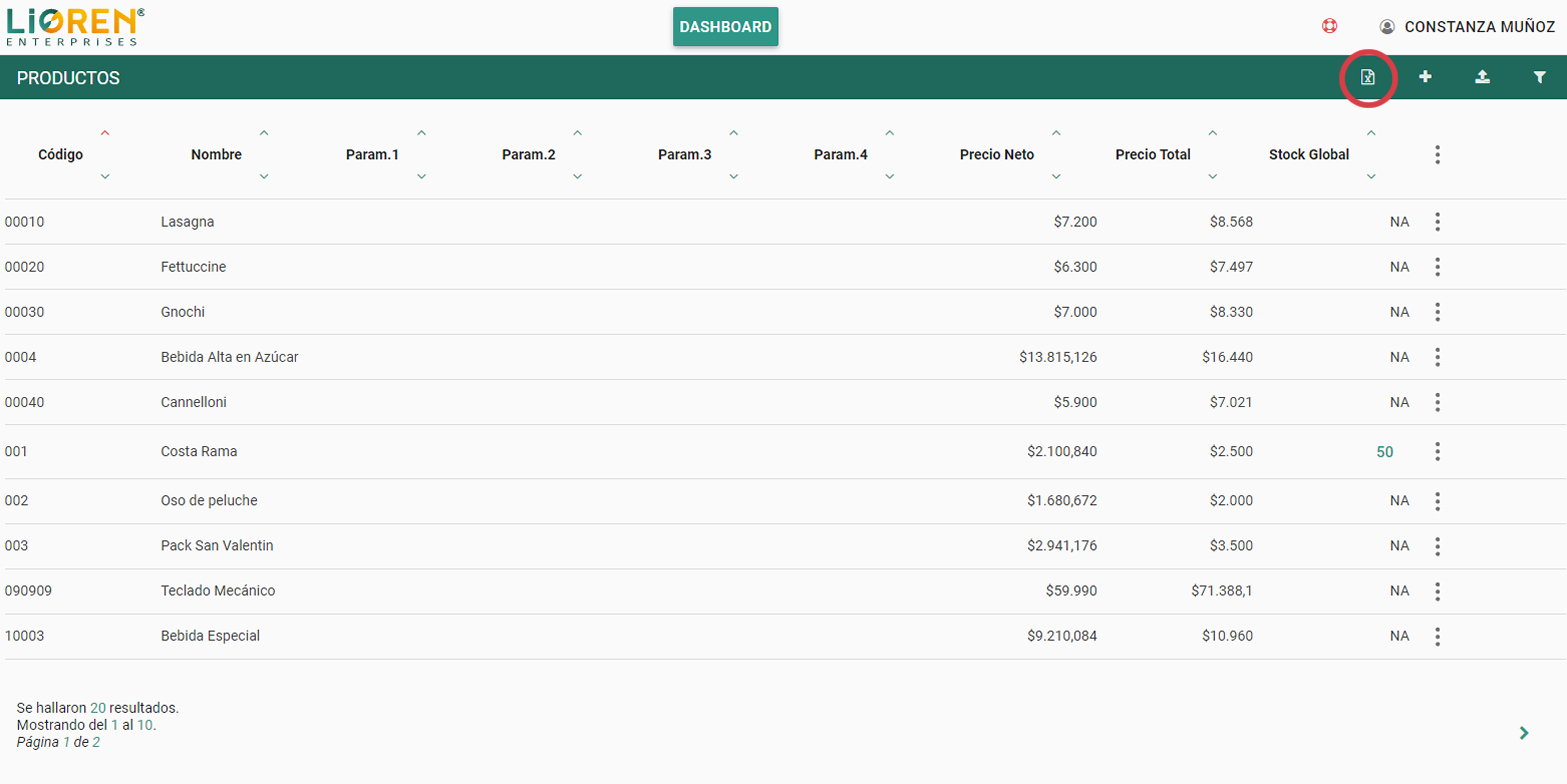Sort Nombre ascending with up chevron
Viewport: 1567px width, 784px height.
click(264, 133)
